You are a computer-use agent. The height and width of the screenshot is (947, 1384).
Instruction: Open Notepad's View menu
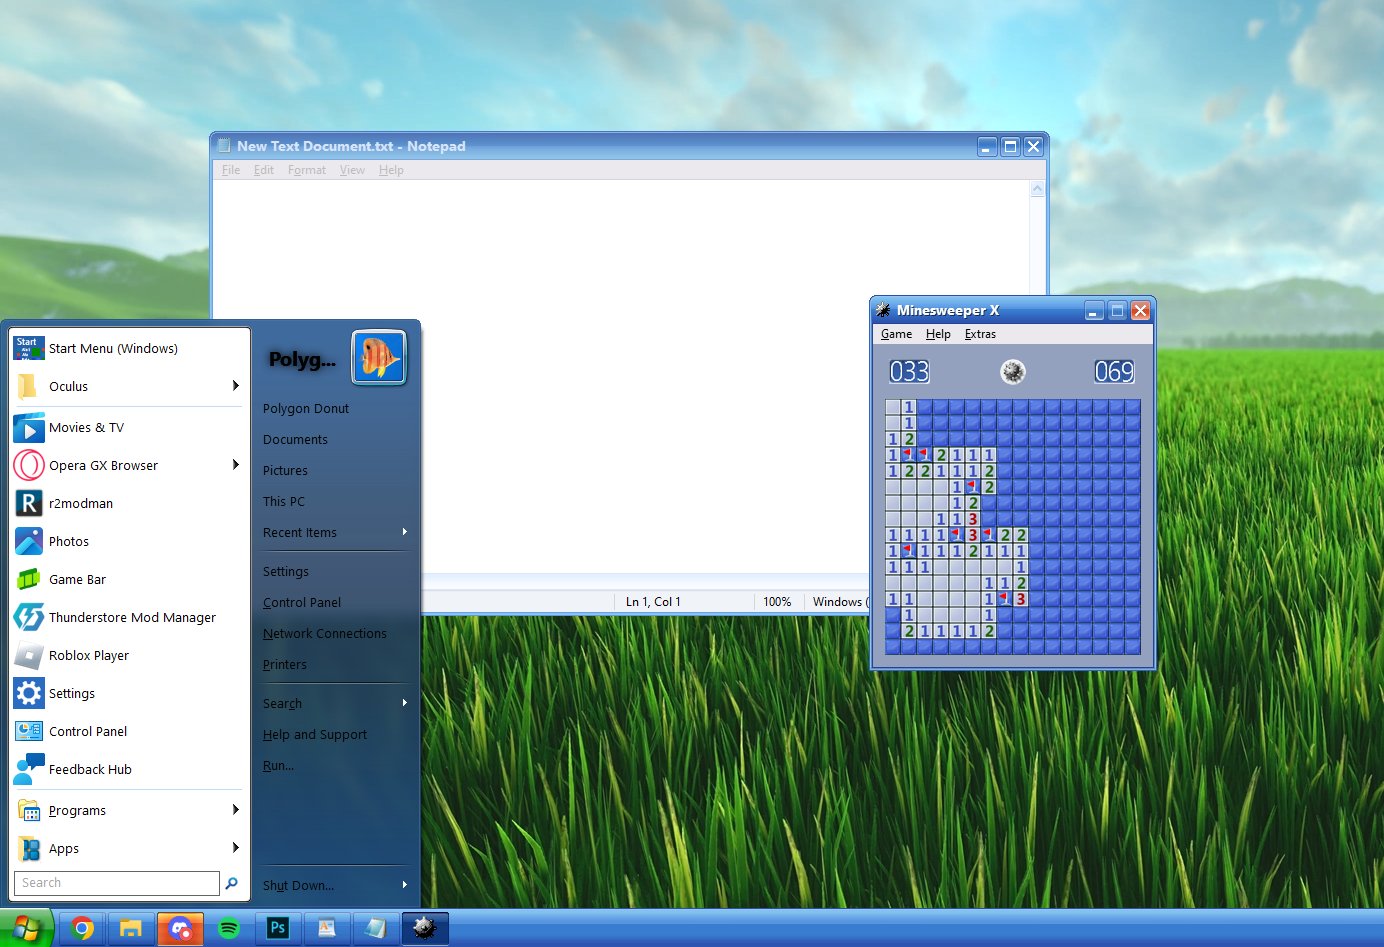coord(352,170)
